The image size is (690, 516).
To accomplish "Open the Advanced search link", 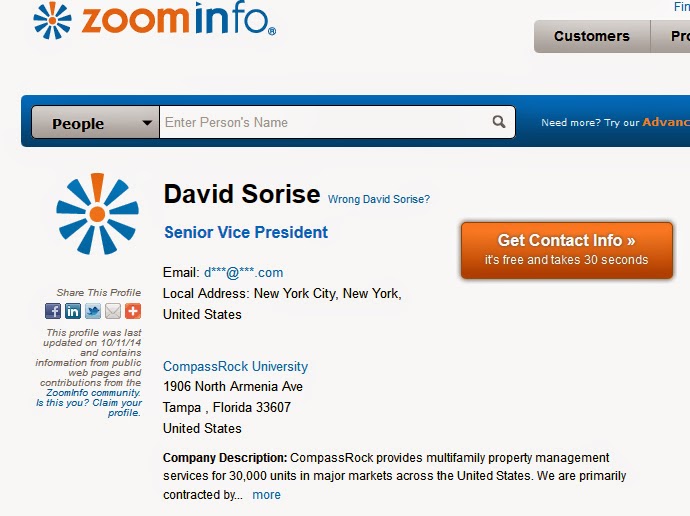I will pyautogui.click(x=665, y=122).
